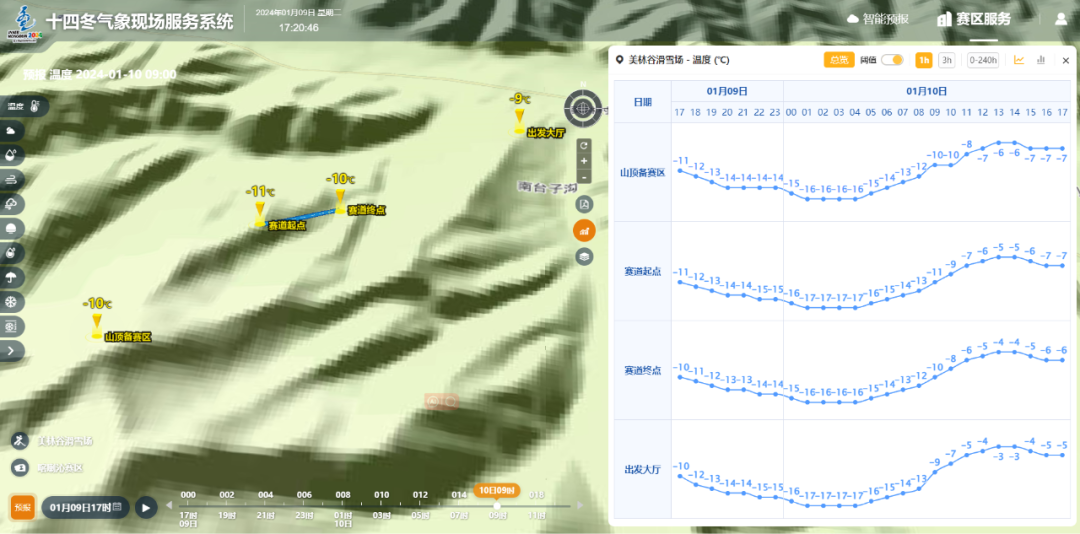
Task: Click the timeline slider handle at 10日09时
Action: point(497,505)
